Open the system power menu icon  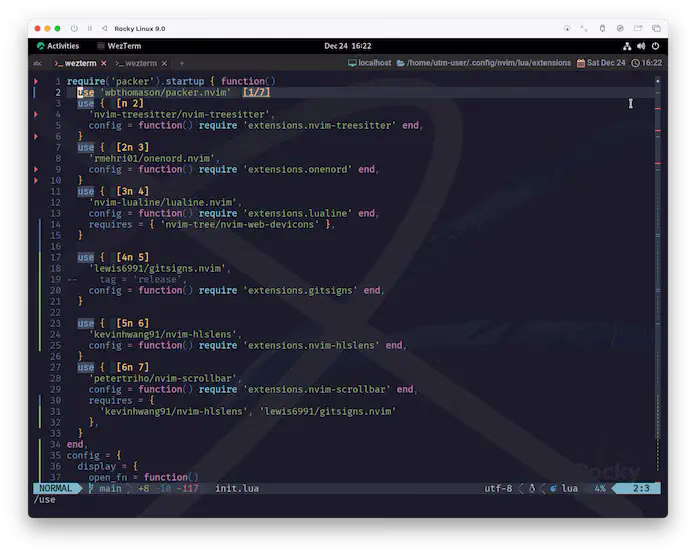point(655,46)
